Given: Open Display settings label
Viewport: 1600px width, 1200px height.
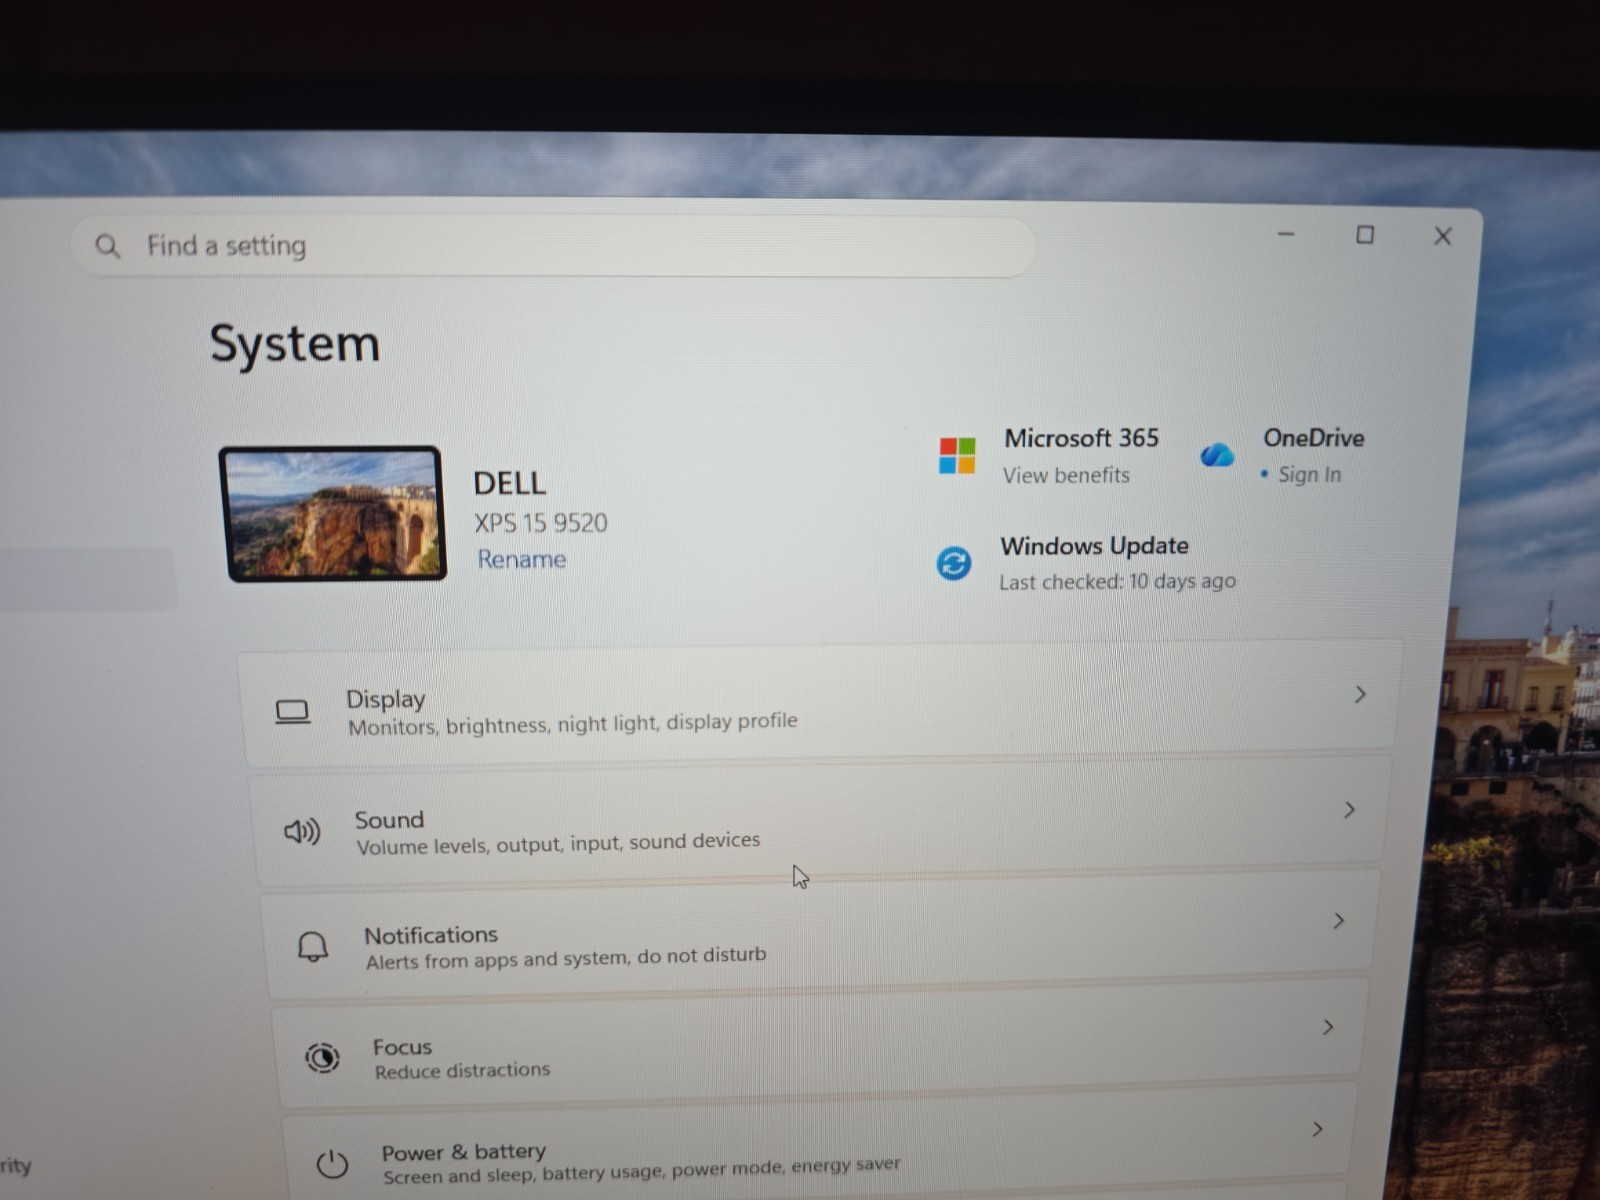Looking at the screenshot, I should click(x=385, y=699).
